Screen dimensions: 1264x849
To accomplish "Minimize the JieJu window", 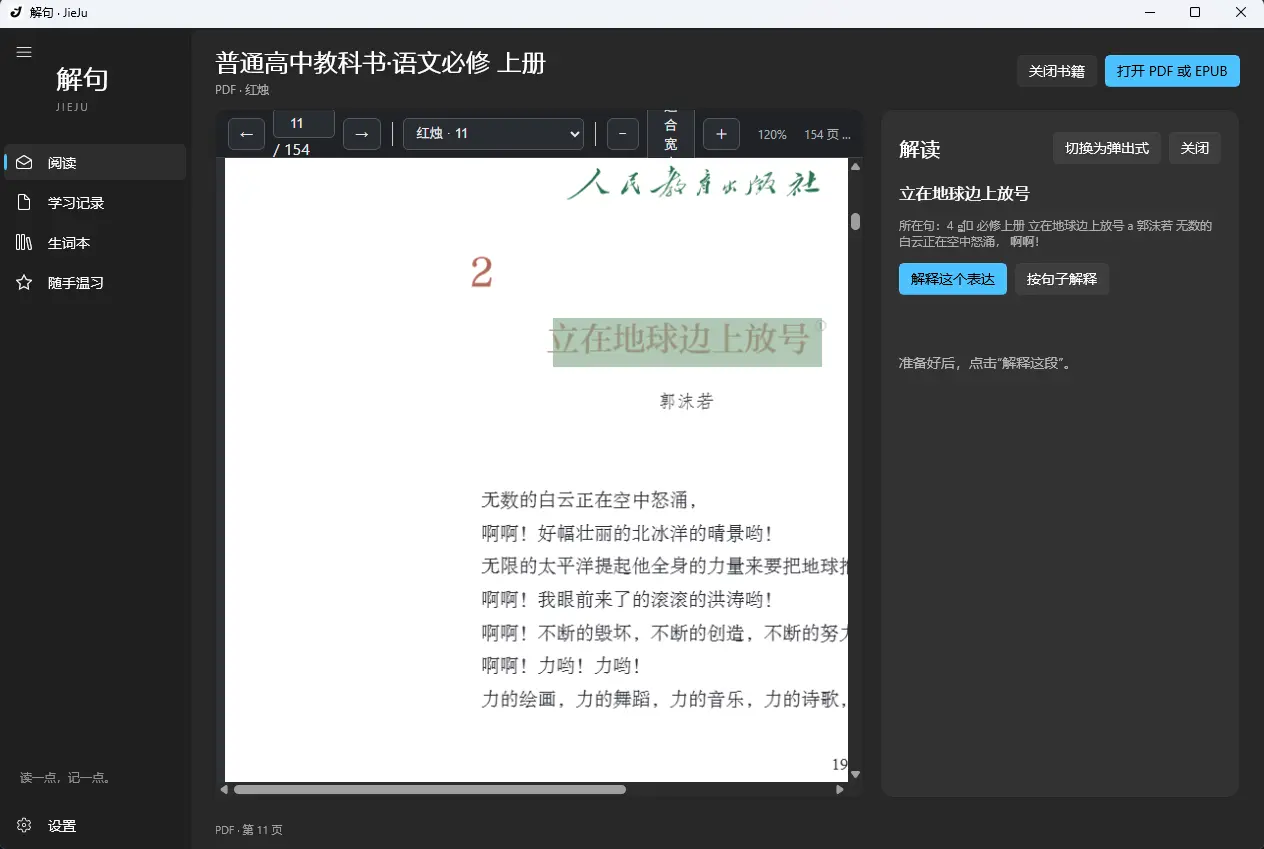I will coord(1149,12).
